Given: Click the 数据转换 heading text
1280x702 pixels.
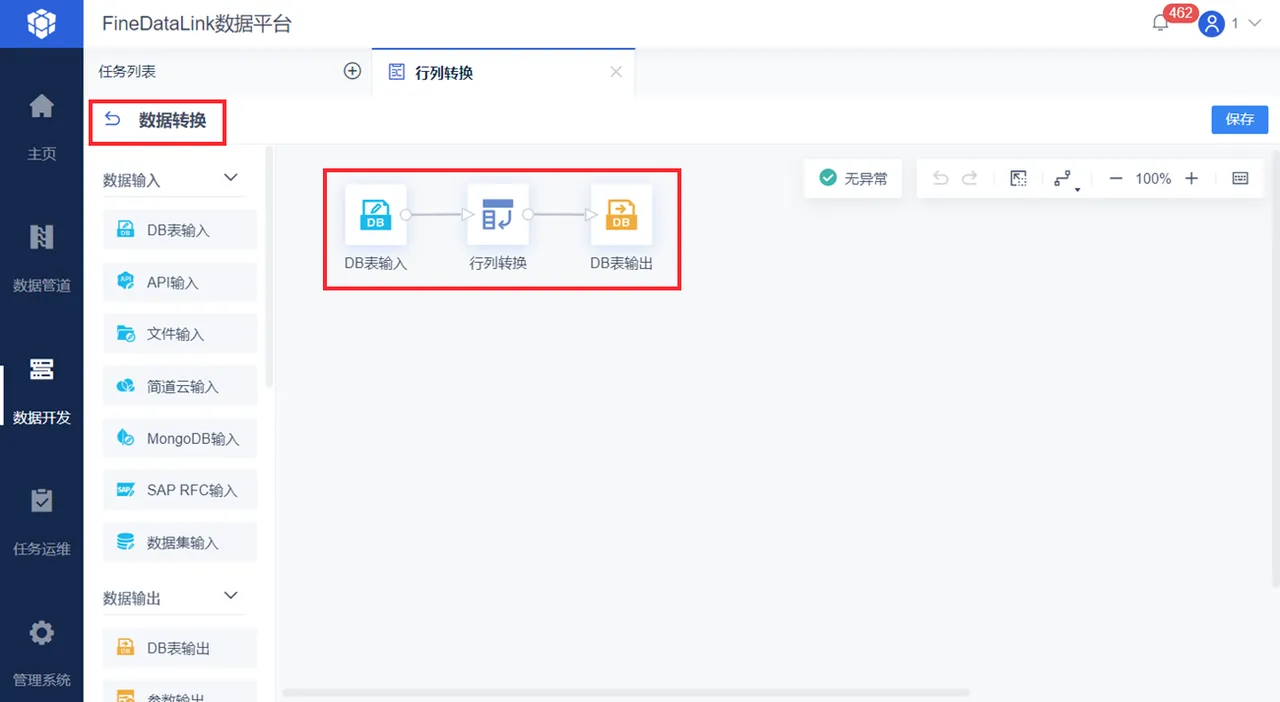Looking at the screenshot, I should click(172, 120).
